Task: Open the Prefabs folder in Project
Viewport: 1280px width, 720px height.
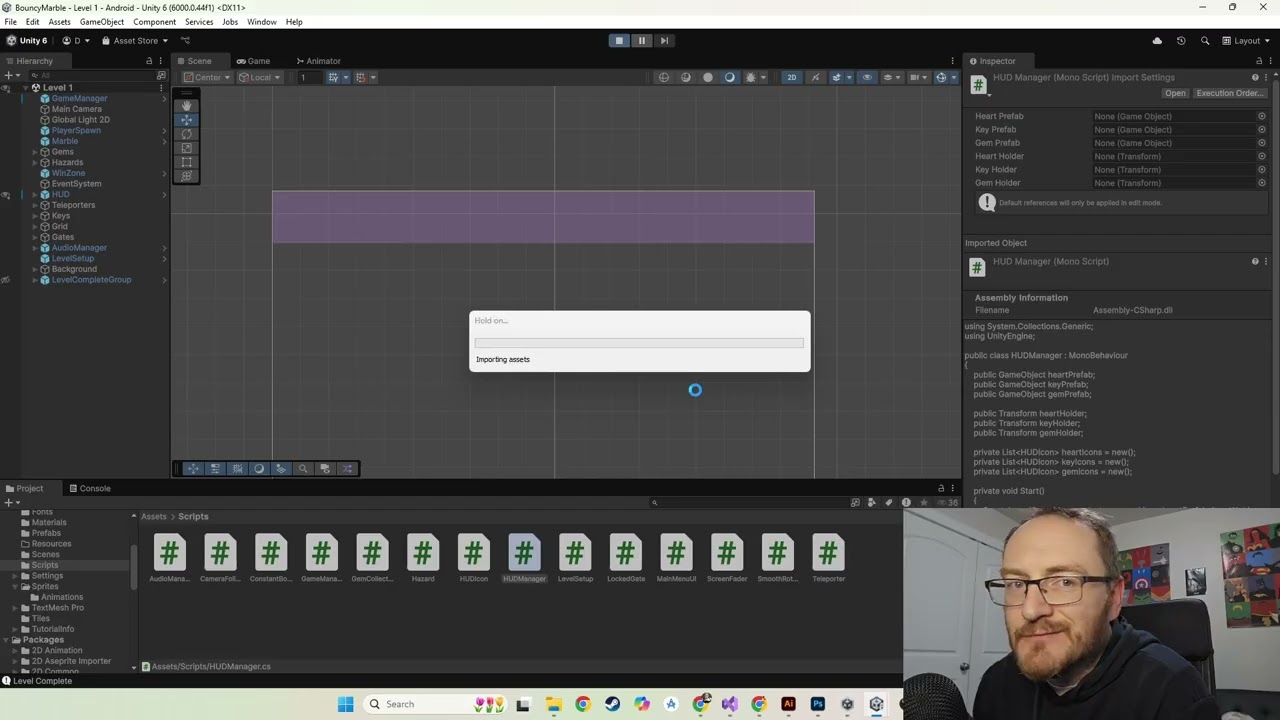Action: click(x=46, y=533)
